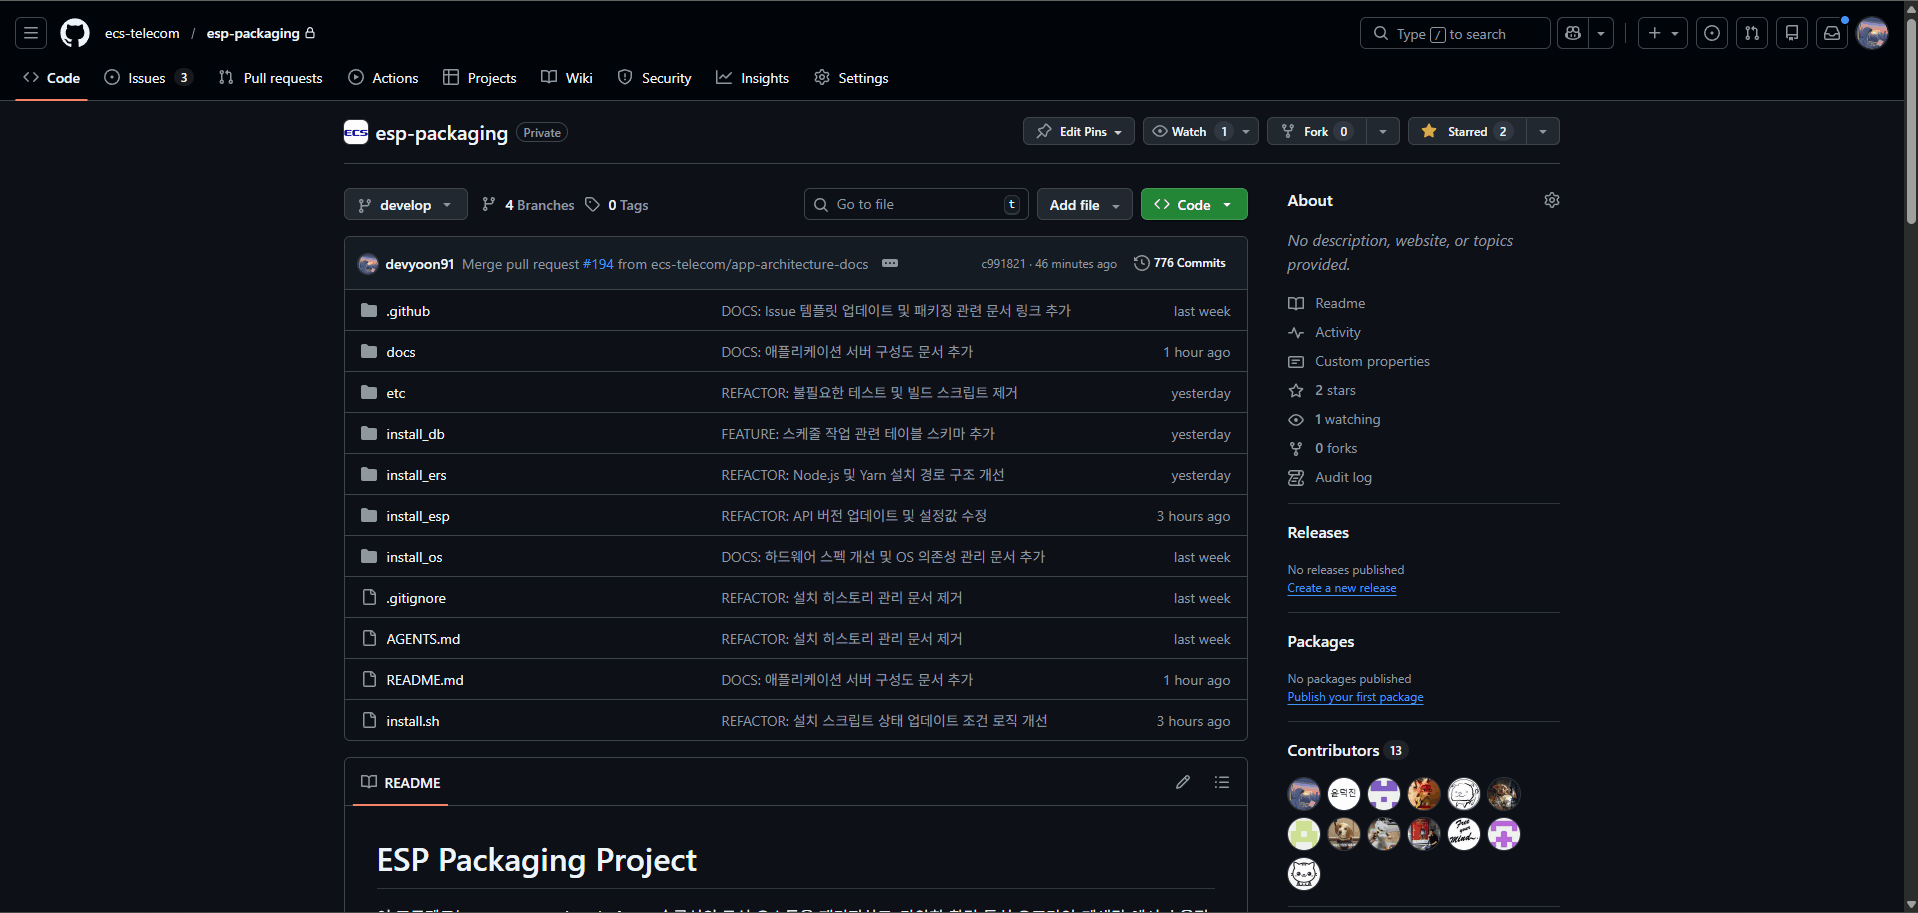Open repositories icon in top header
Image resolution: width=1918 pixels, height=913 pixels.
tap(1792, 33)
